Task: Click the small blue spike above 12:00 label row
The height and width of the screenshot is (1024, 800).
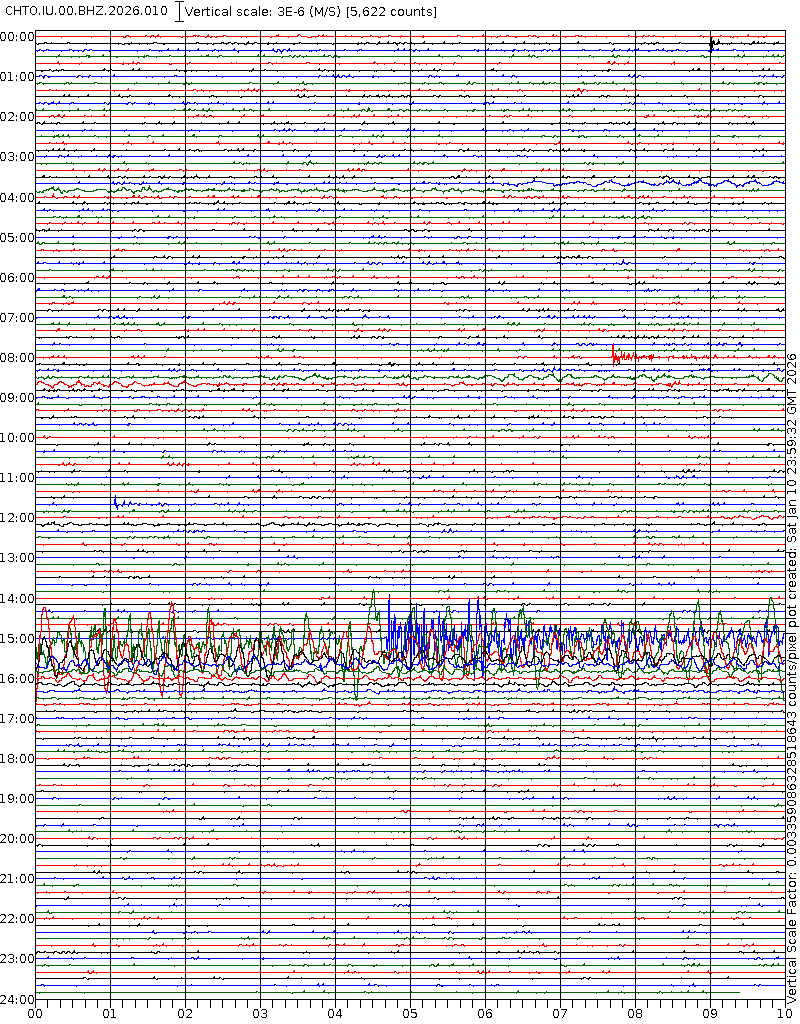Action: [x=116, y=502]
